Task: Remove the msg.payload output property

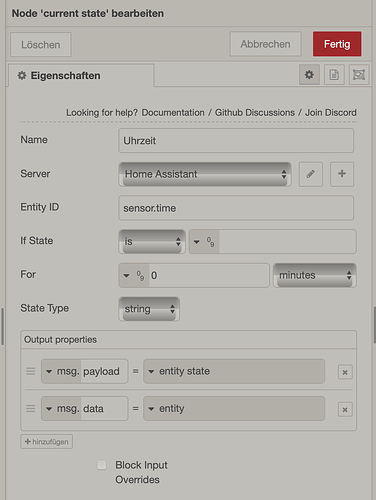Action: (x=345, y=372)
